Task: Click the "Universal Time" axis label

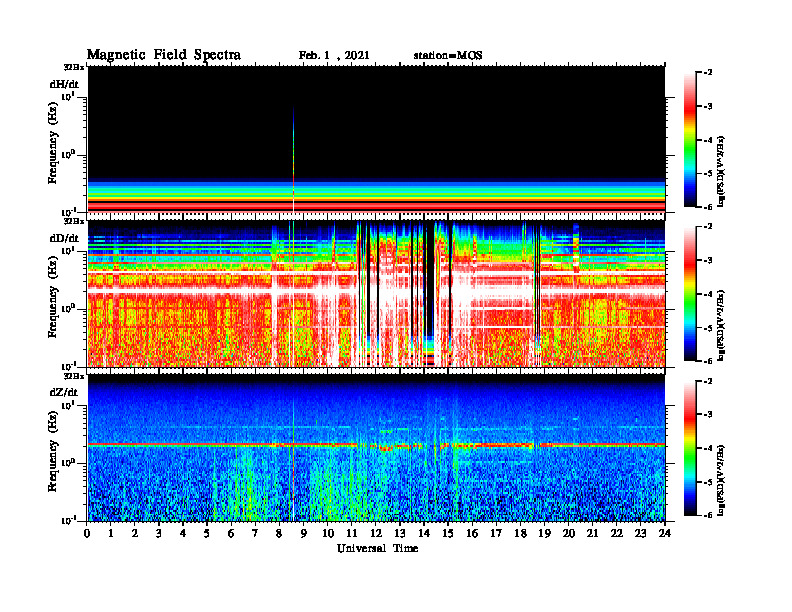Action: click(x=377, y=548)
